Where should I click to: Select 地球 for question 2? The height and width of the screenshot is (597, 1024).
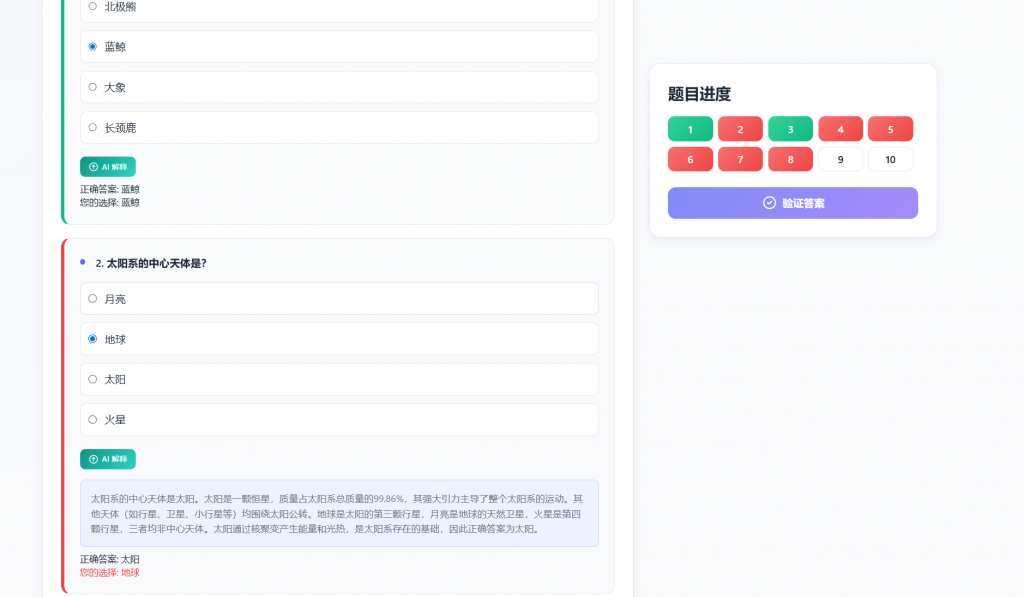pos(339,340)
